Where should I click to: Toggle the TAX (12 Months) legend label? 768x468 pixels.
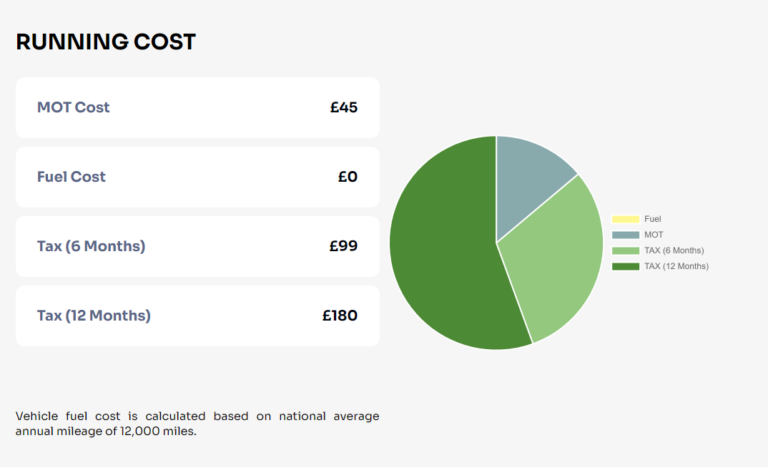676,266
